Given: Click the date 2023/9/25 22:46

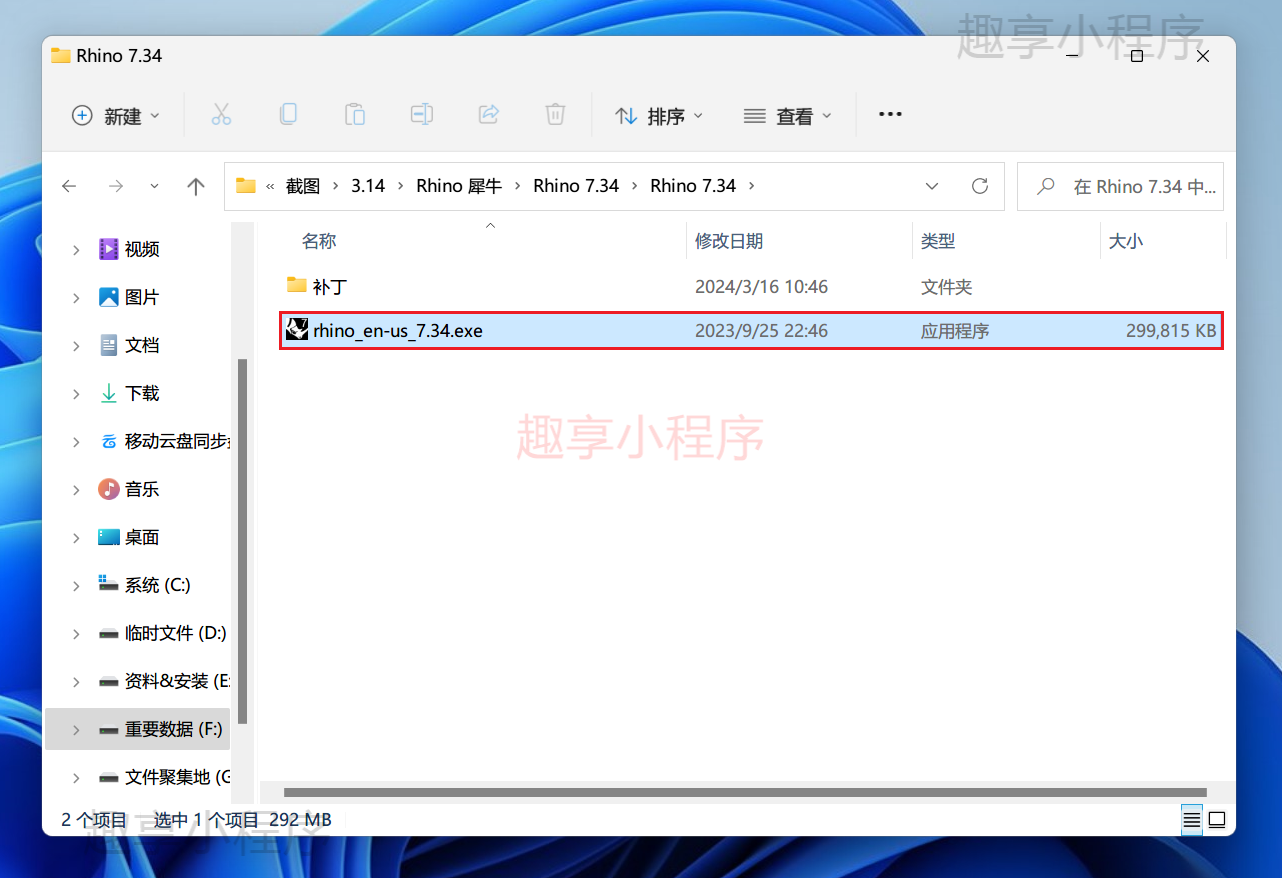Looking at the screenshot, I should tap(761, 331).
